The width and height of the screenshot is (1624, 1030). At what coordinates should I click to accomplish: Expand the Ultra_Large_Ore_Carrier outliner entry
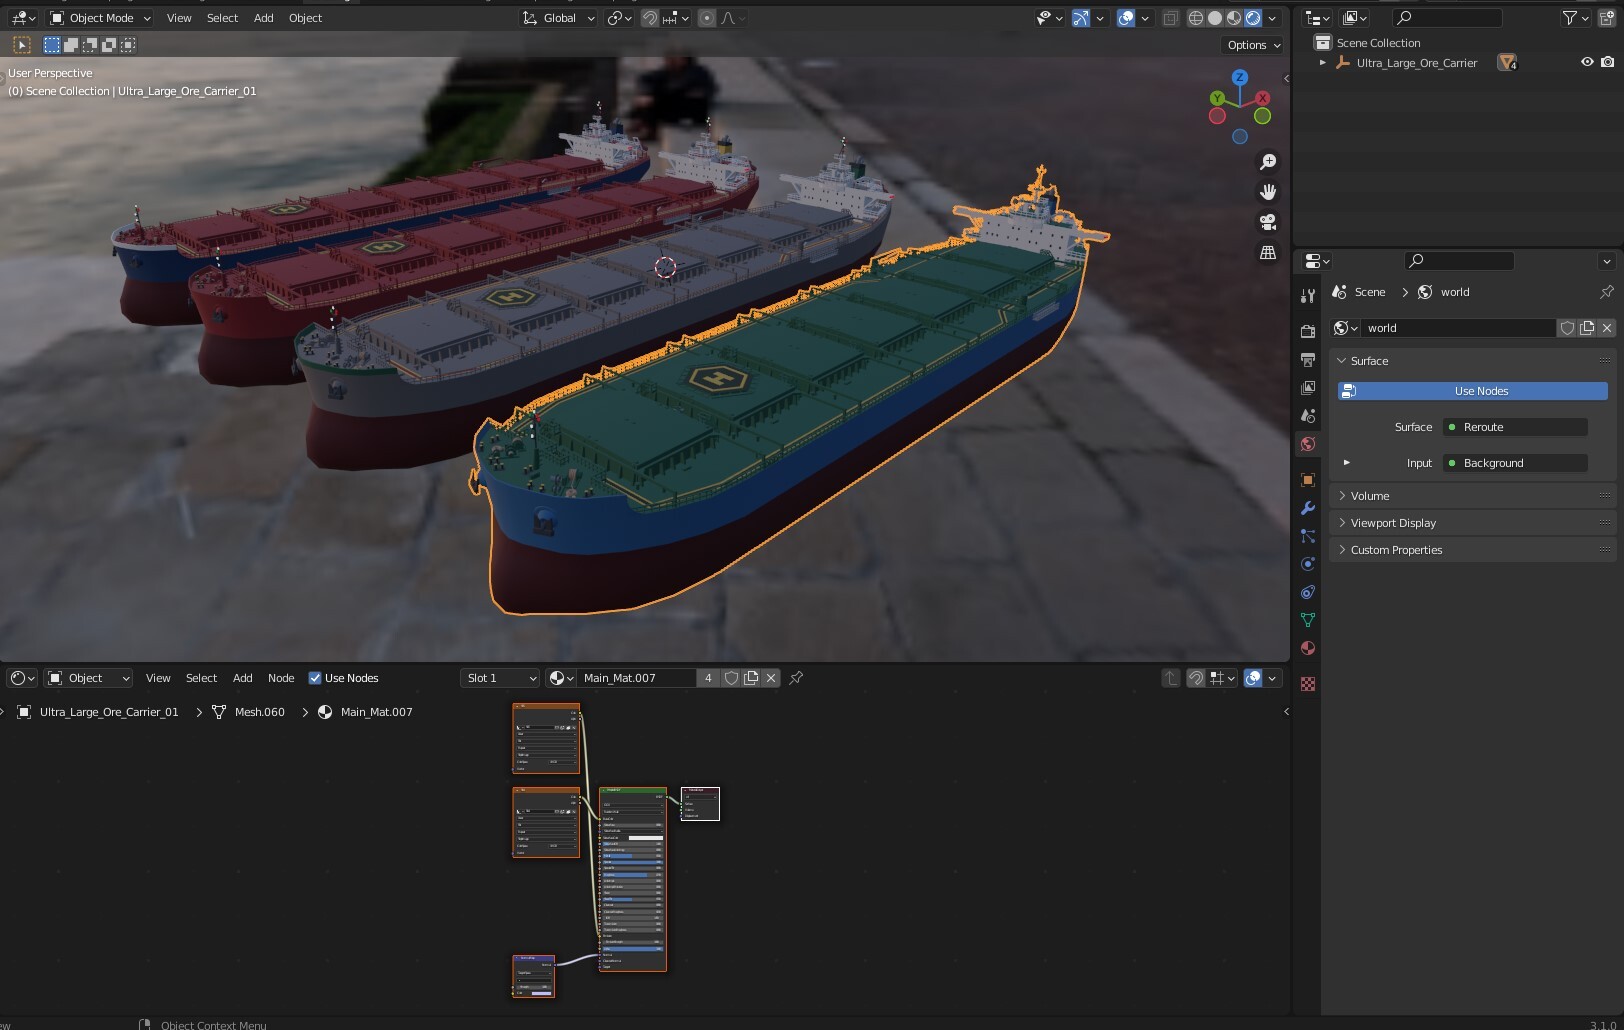[1325, 62]
